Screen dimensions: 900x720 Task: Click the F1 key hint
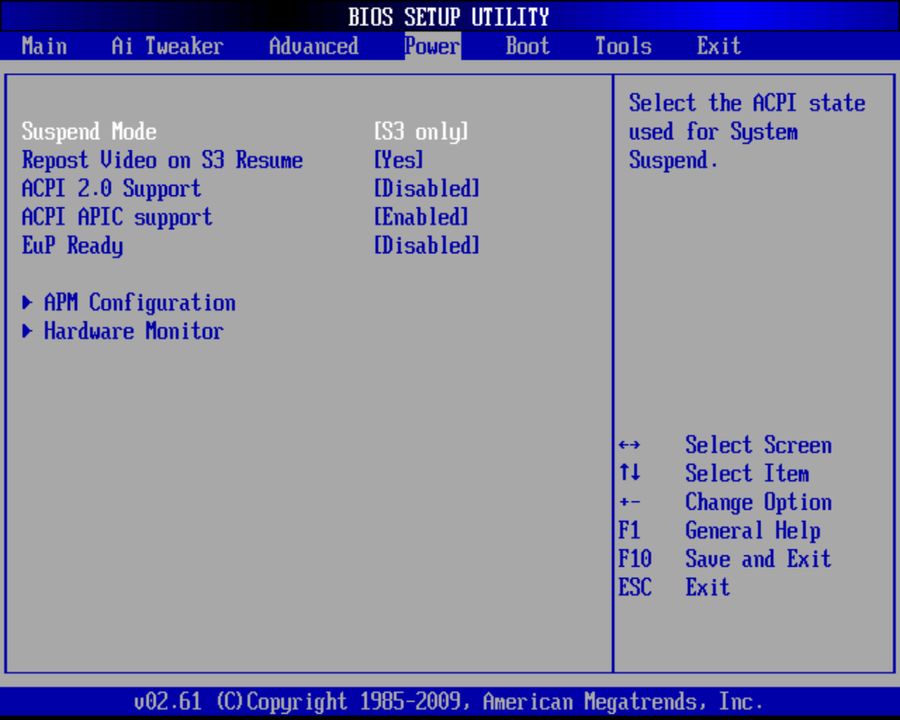629,530
